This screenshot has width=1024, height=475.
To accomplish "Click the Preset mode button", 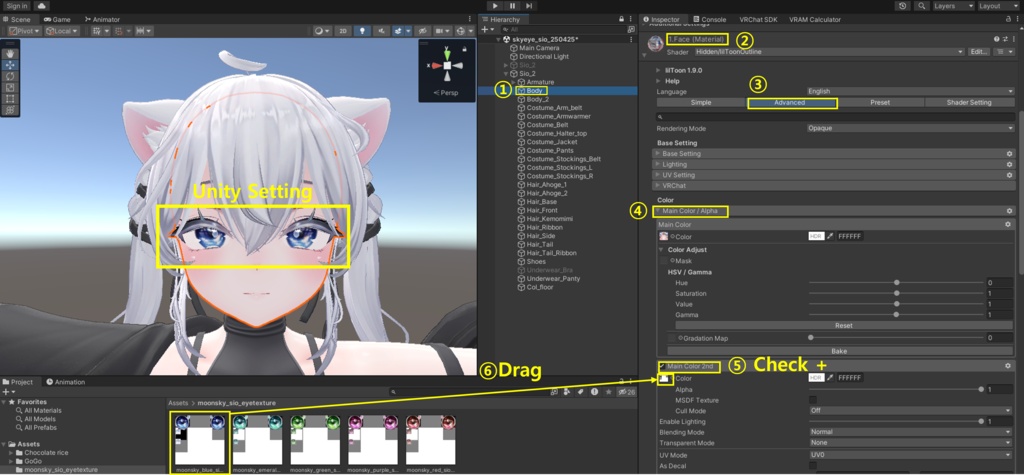I will click(880, 103).
